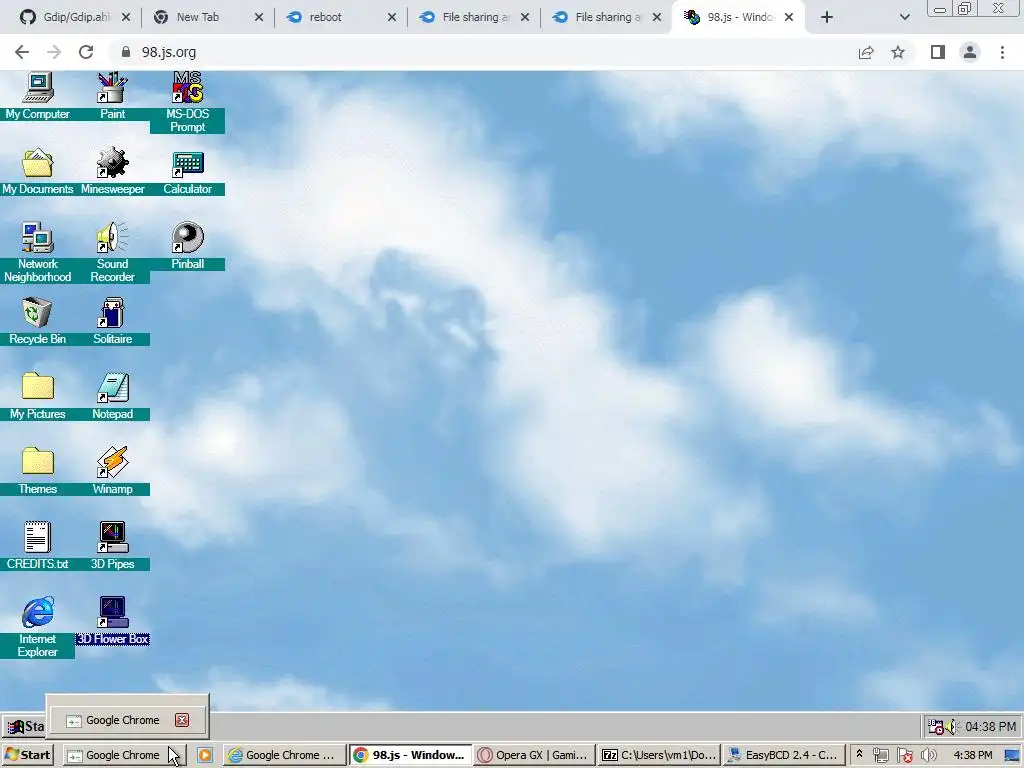
Task: Expand hidden system tray icons chevron
Action: 859,754
